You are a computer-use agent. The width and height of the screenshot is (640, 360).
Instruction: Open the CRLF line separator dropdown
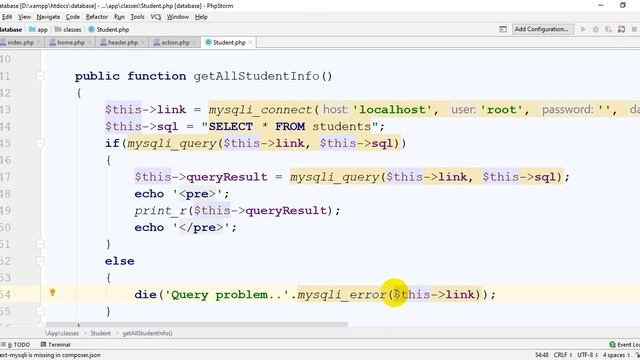pyautogui.click(x=563, y=355)
